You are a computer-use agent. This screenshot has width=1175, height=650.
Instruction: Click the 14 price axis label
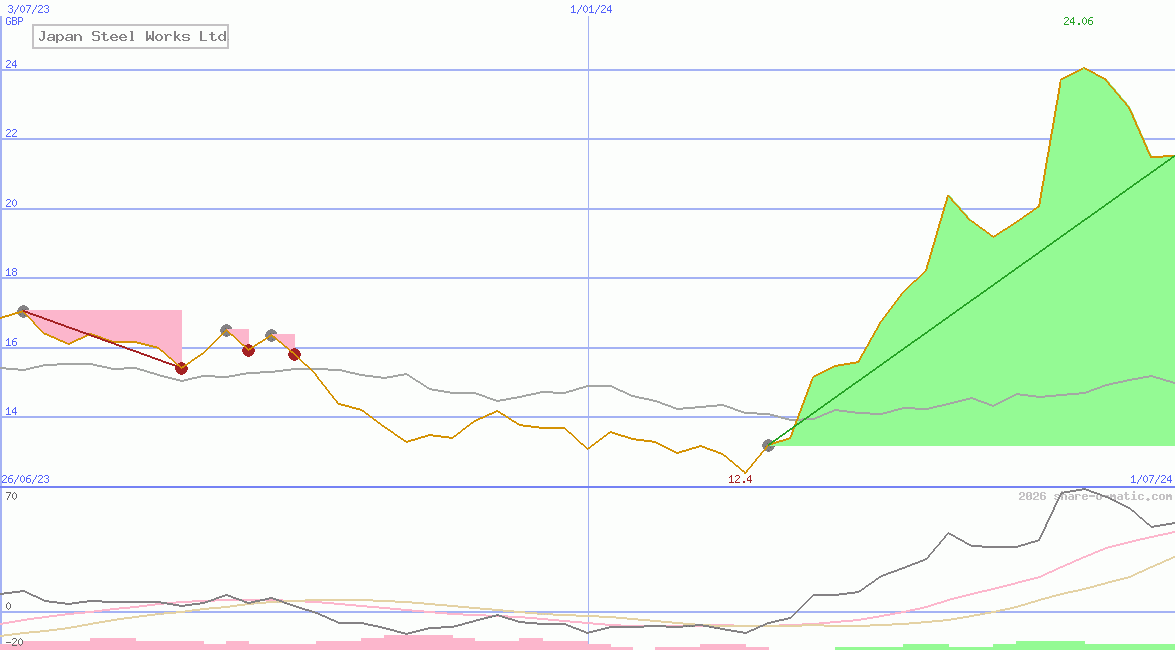click(11, 412)
